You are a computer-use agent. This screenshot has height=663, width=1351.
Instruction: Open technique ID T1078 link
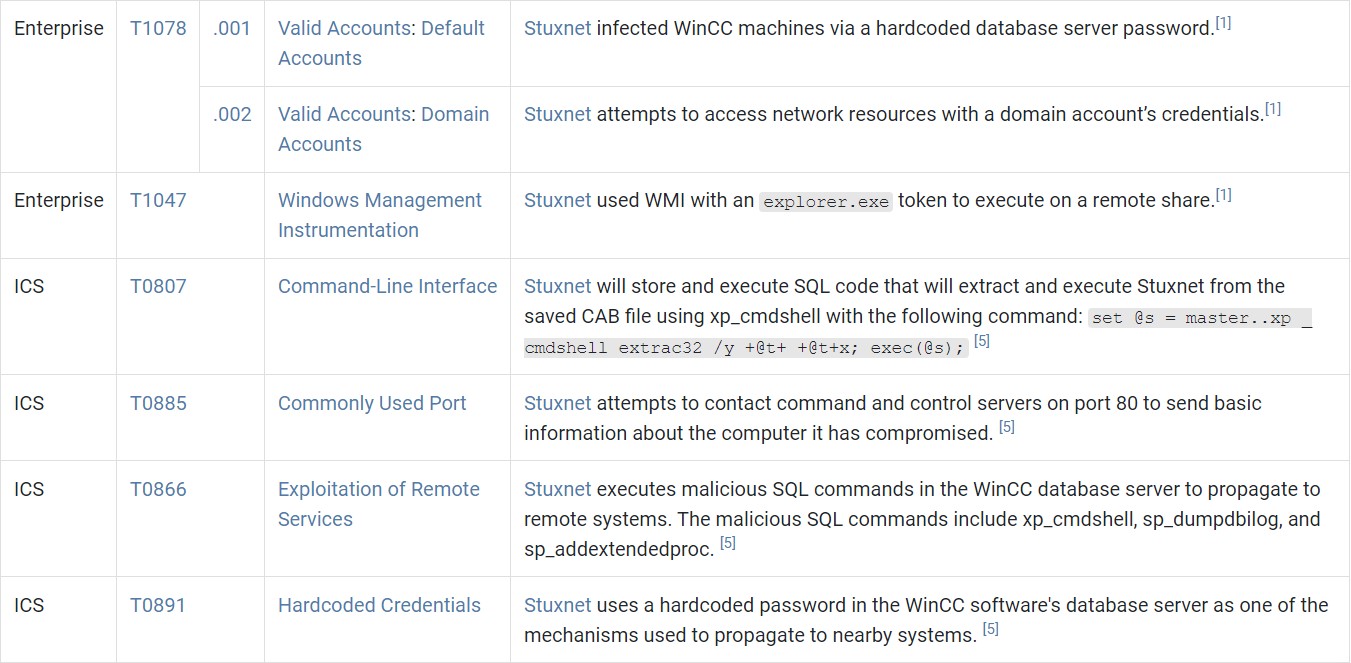tap(158, 28)
